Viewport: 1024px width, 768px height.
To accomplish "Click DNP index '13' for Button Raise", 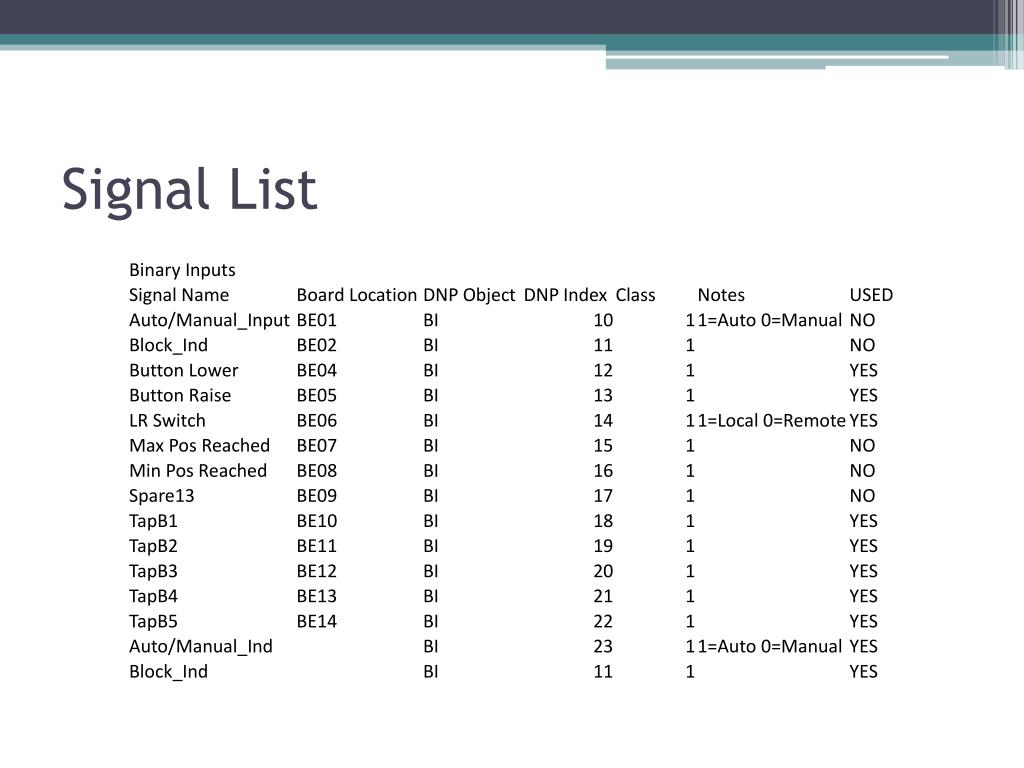I will pyautogui.click(x=603, y=396).
